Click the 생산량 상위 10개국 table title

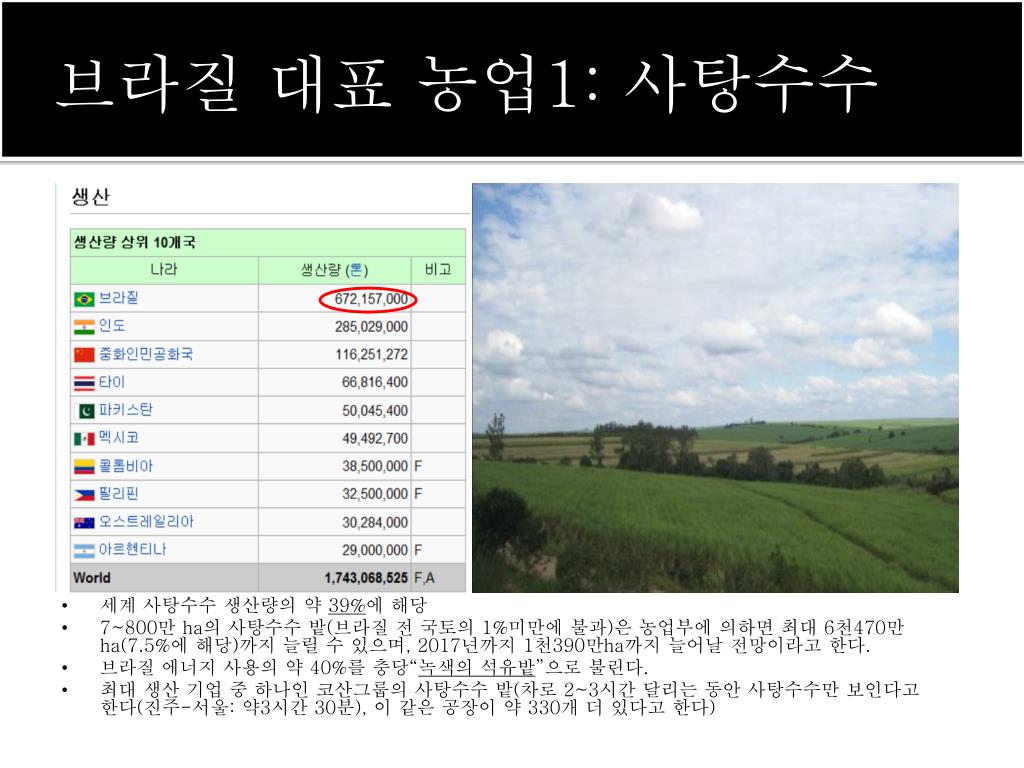click(x=135, y=242)
